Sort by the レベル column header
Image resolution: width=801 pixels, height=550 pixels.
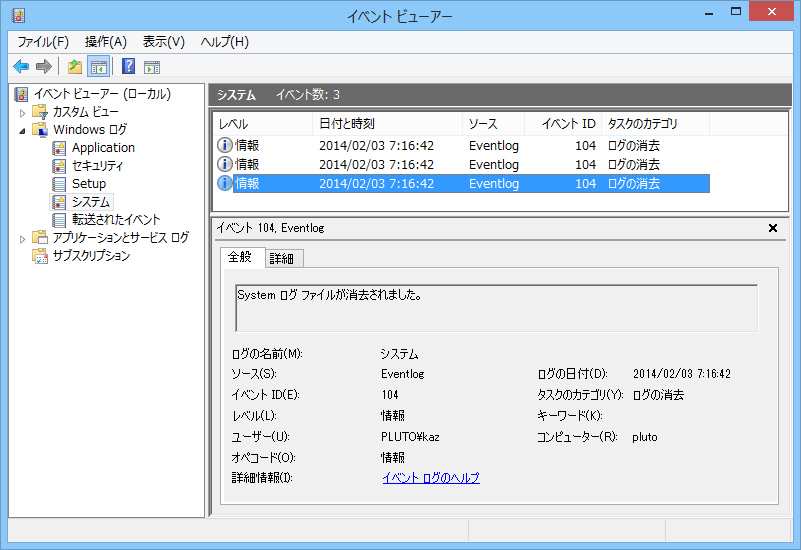click(263, 124)
